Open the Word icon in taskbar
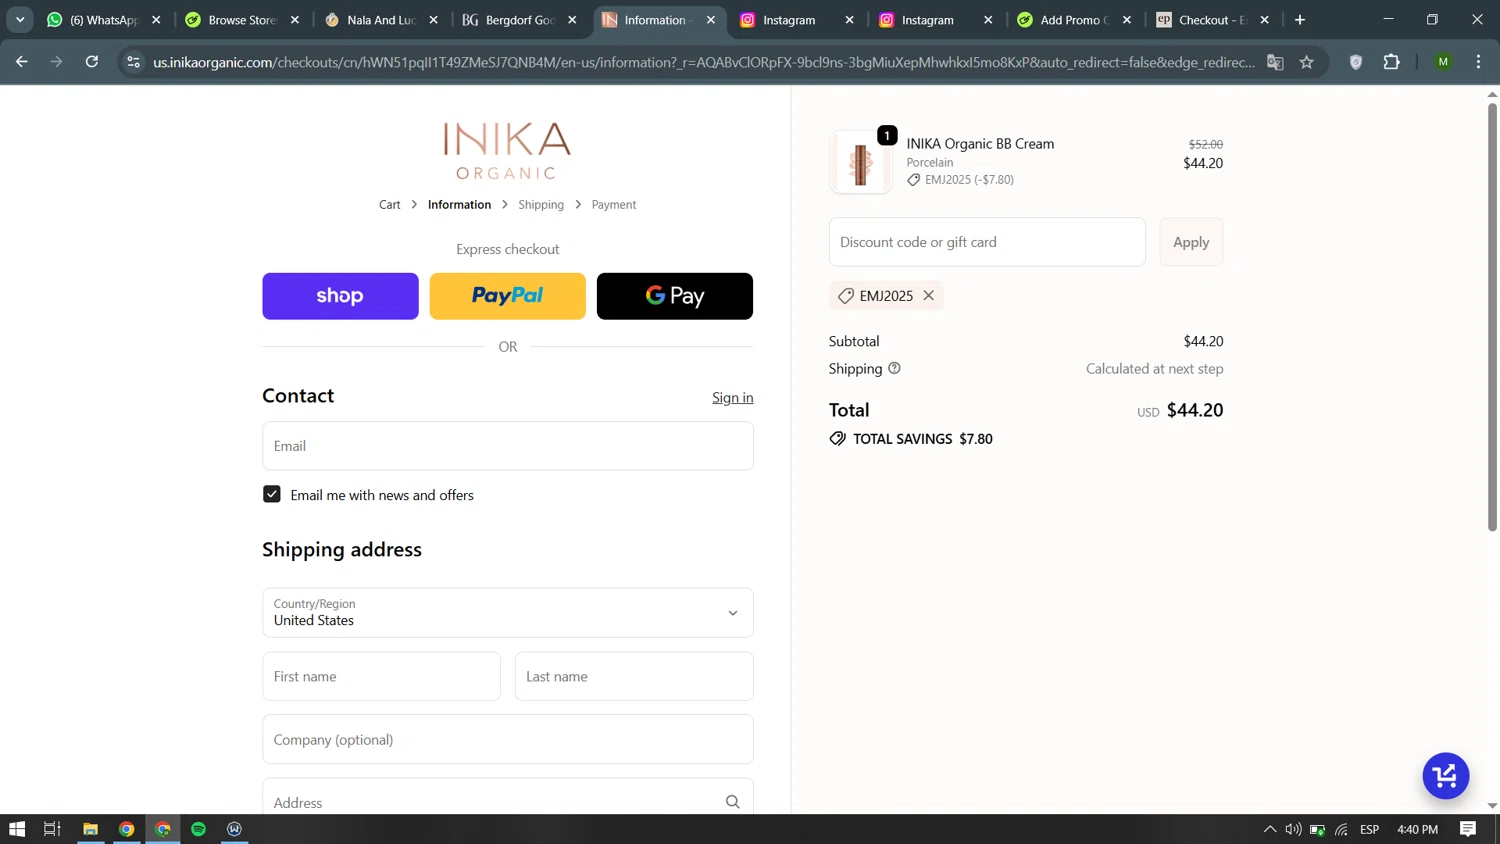The height and width of the screenshot is (844, 1500). pyautogui.click(x=234, y=829)
